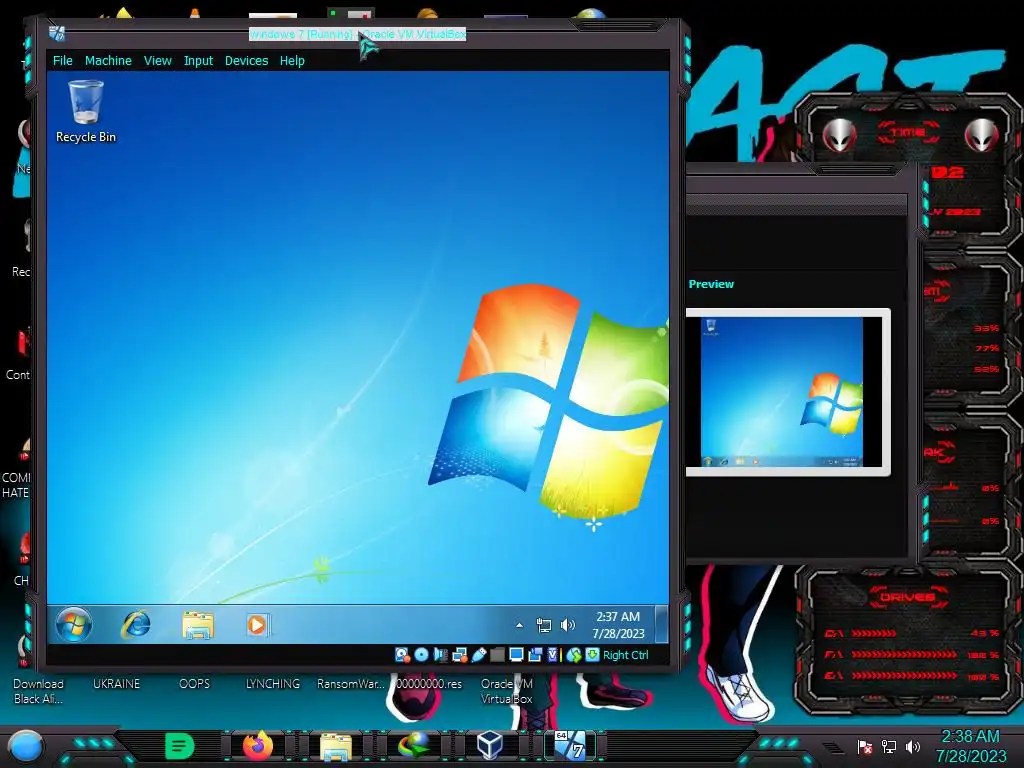The width and height of the screenshot is (1024, 768).
Task: Switch to VirtualBox Manager on host taskbar
Action: pyautogui.click(x=490, y=746)
